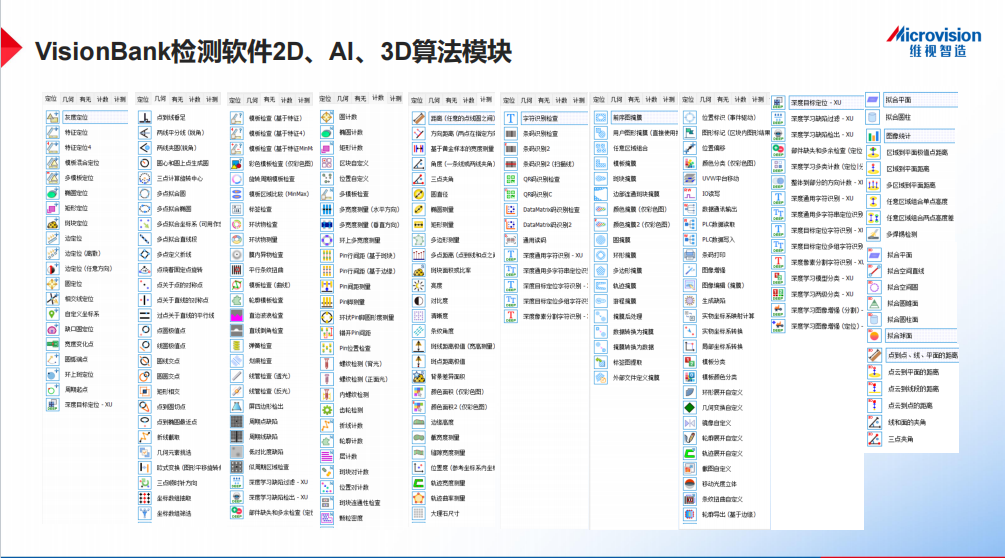Click the DataMatrix码识别检查 icon
This screenshot has width=1005, height=558.
point(511,209)
